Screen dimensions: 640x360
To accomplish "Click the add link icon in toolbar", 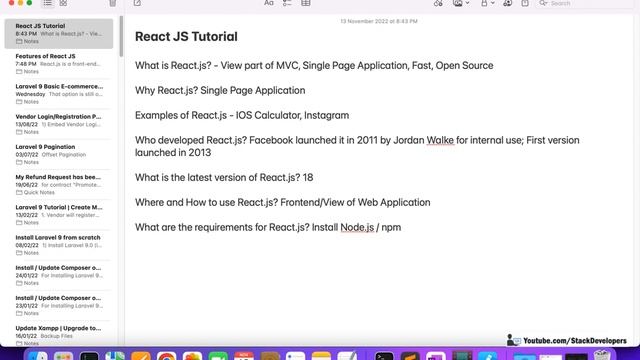I will (x=438, y=3).
